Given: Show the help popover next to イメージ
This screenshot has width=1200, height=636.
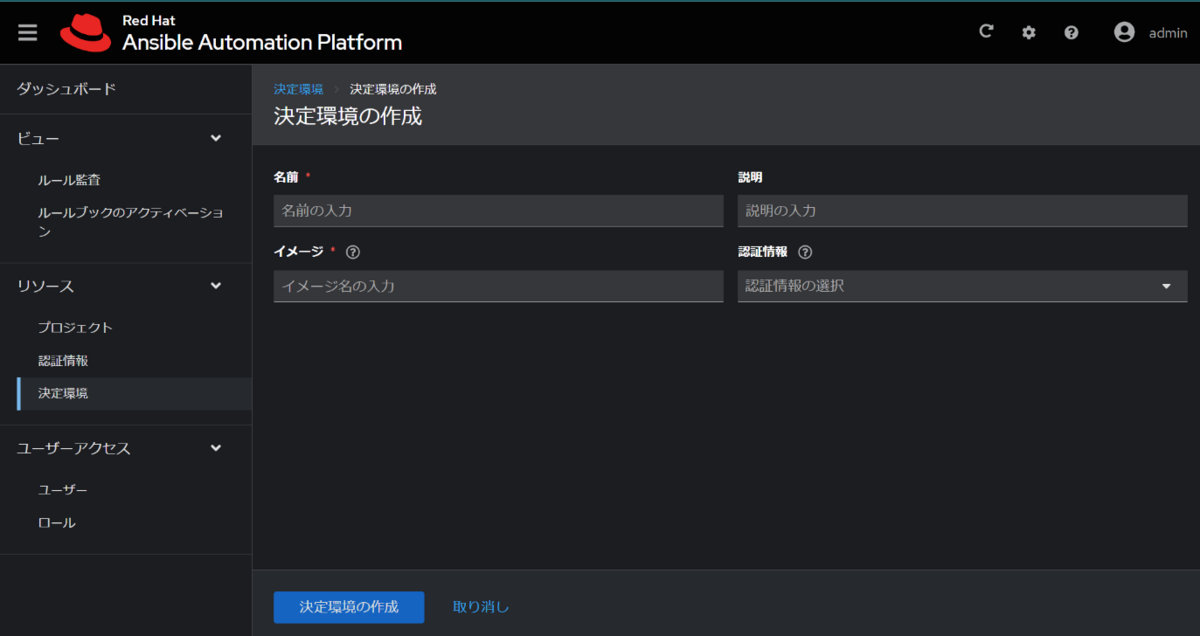Looking at the screenshot, I should (x=352, y=252).
